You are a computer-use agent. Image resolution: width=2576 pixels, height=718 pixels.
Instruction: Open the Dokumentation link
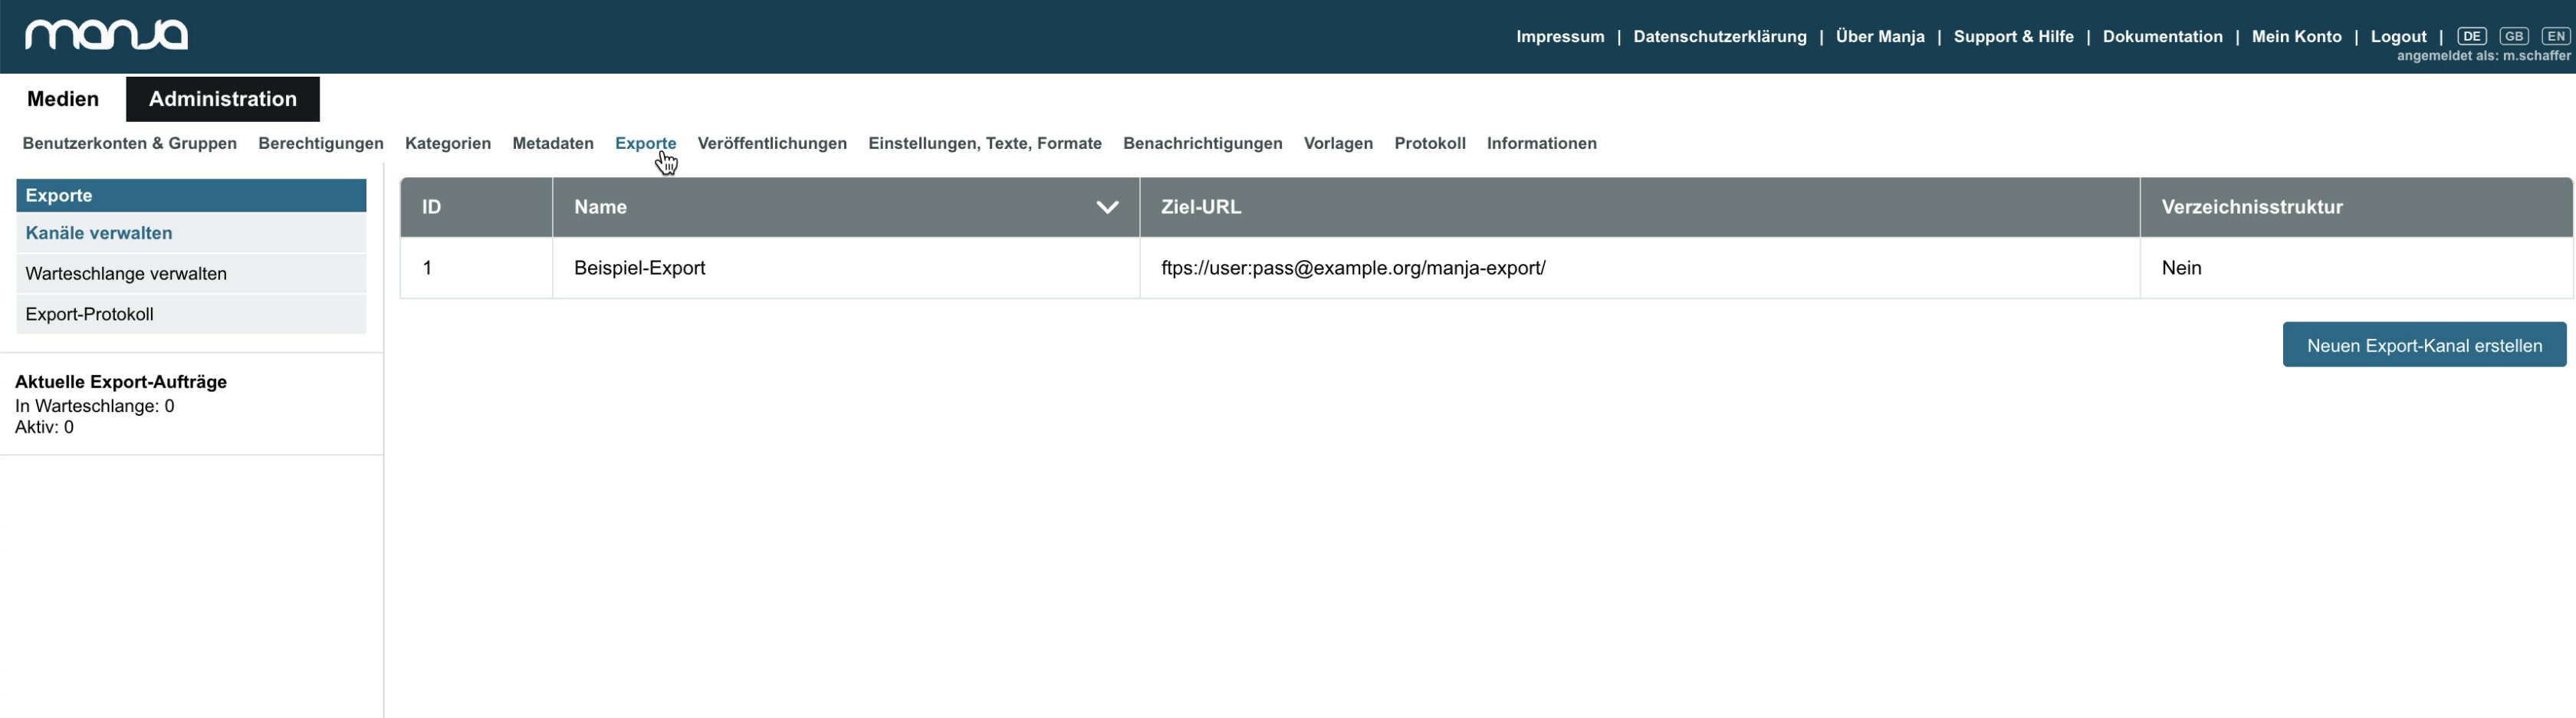2162,36
